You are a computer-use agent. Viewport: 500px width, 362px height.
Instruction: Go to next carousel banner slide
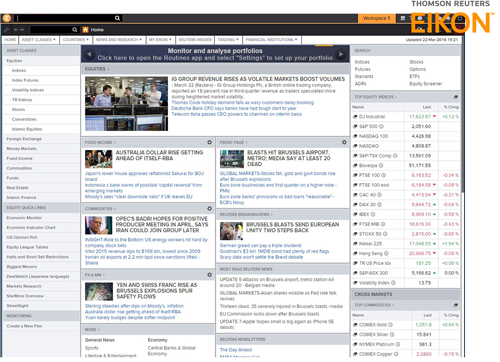341,54
